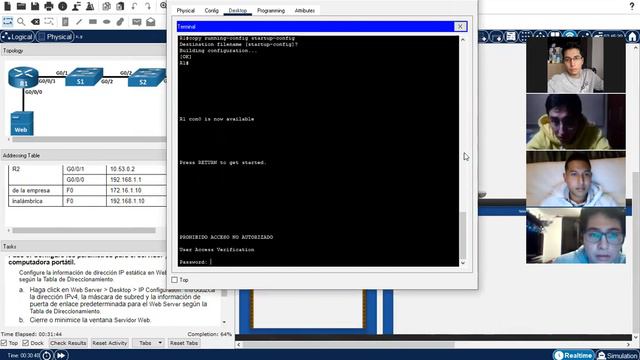Click the Fast Forward Time icon
640x360 pixels.
(61, 355)
